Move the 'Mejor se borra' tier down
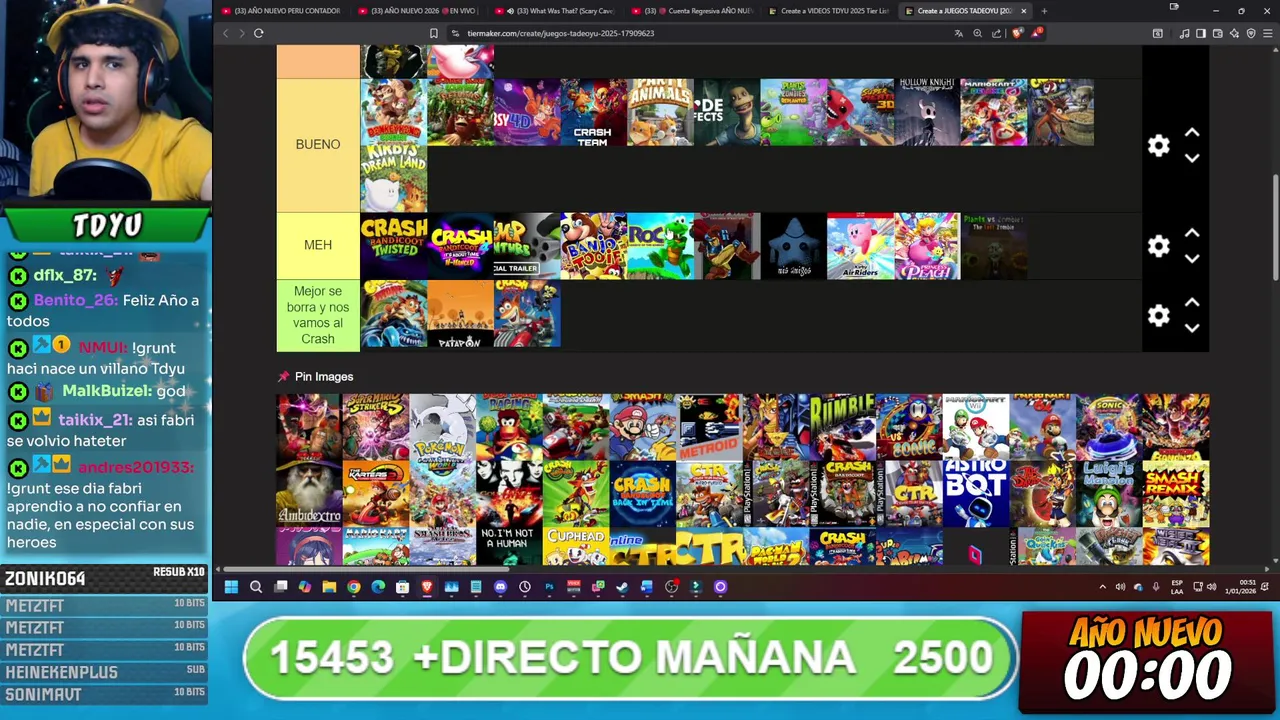This screenshot has width=1280, height=720. pyautogui.click(x=1192, y=328)
